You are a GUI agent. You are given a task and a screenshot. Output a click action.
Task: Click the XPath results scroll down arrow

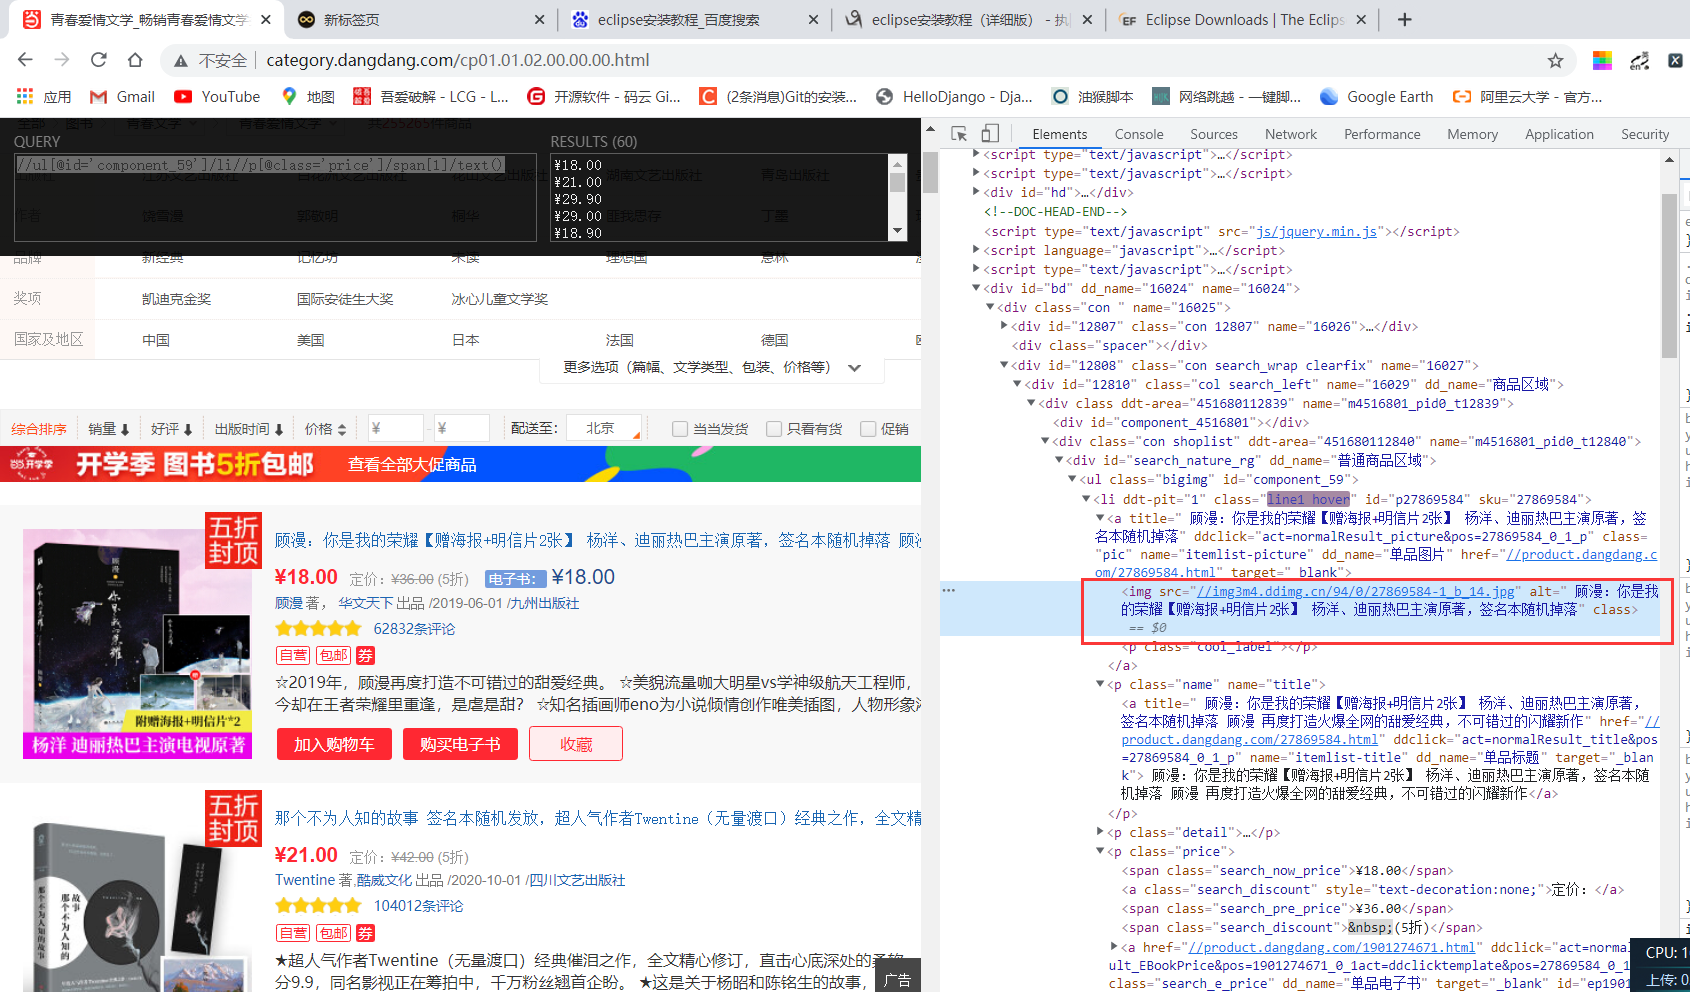pyautogui.click(x=897, y=231)
